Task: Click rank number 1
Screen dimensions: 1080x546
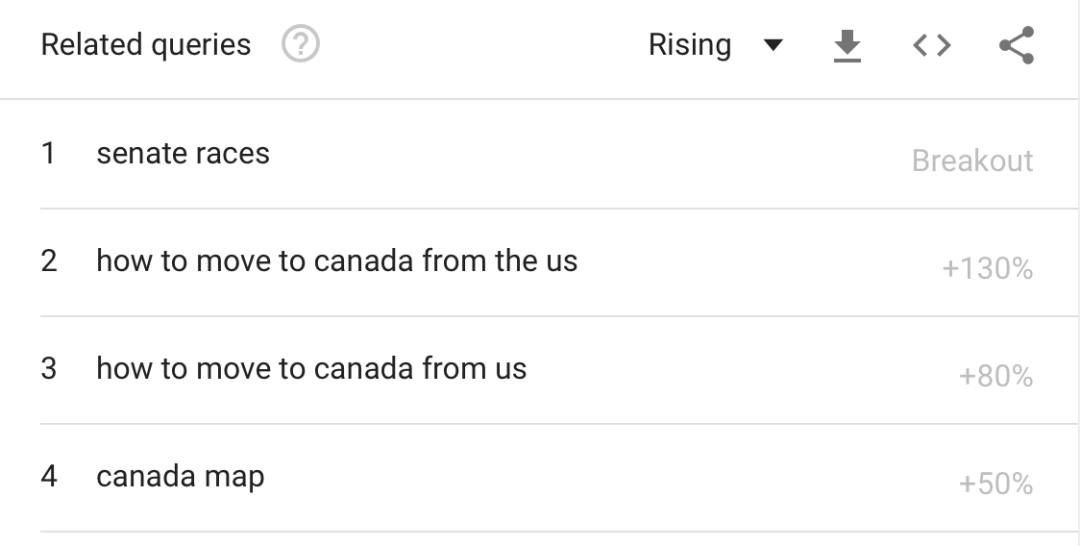Action: click(x=48, y=153)
